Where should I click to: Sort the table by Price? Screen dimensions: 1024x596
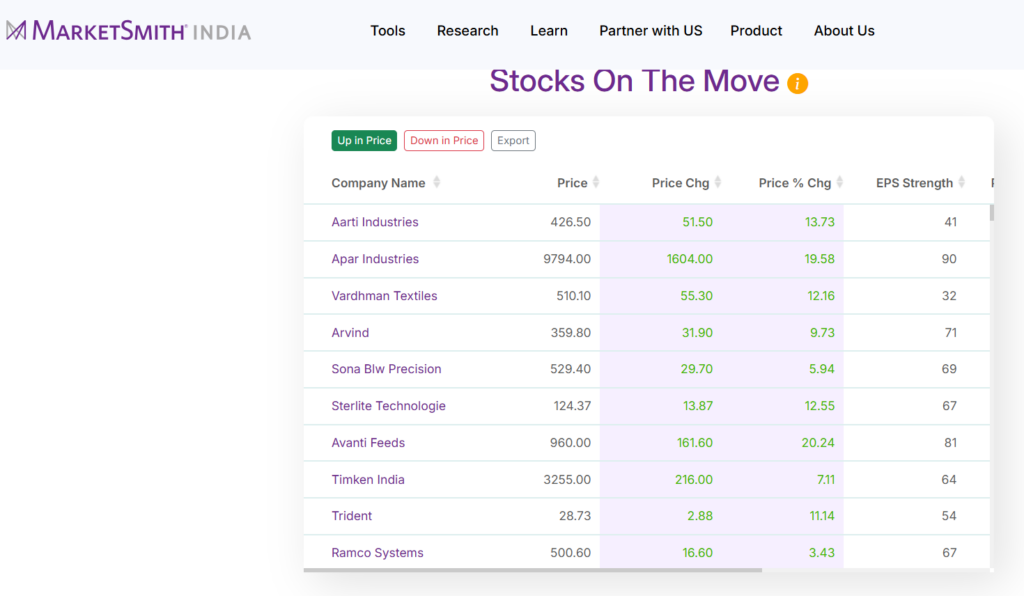point(594,183)
